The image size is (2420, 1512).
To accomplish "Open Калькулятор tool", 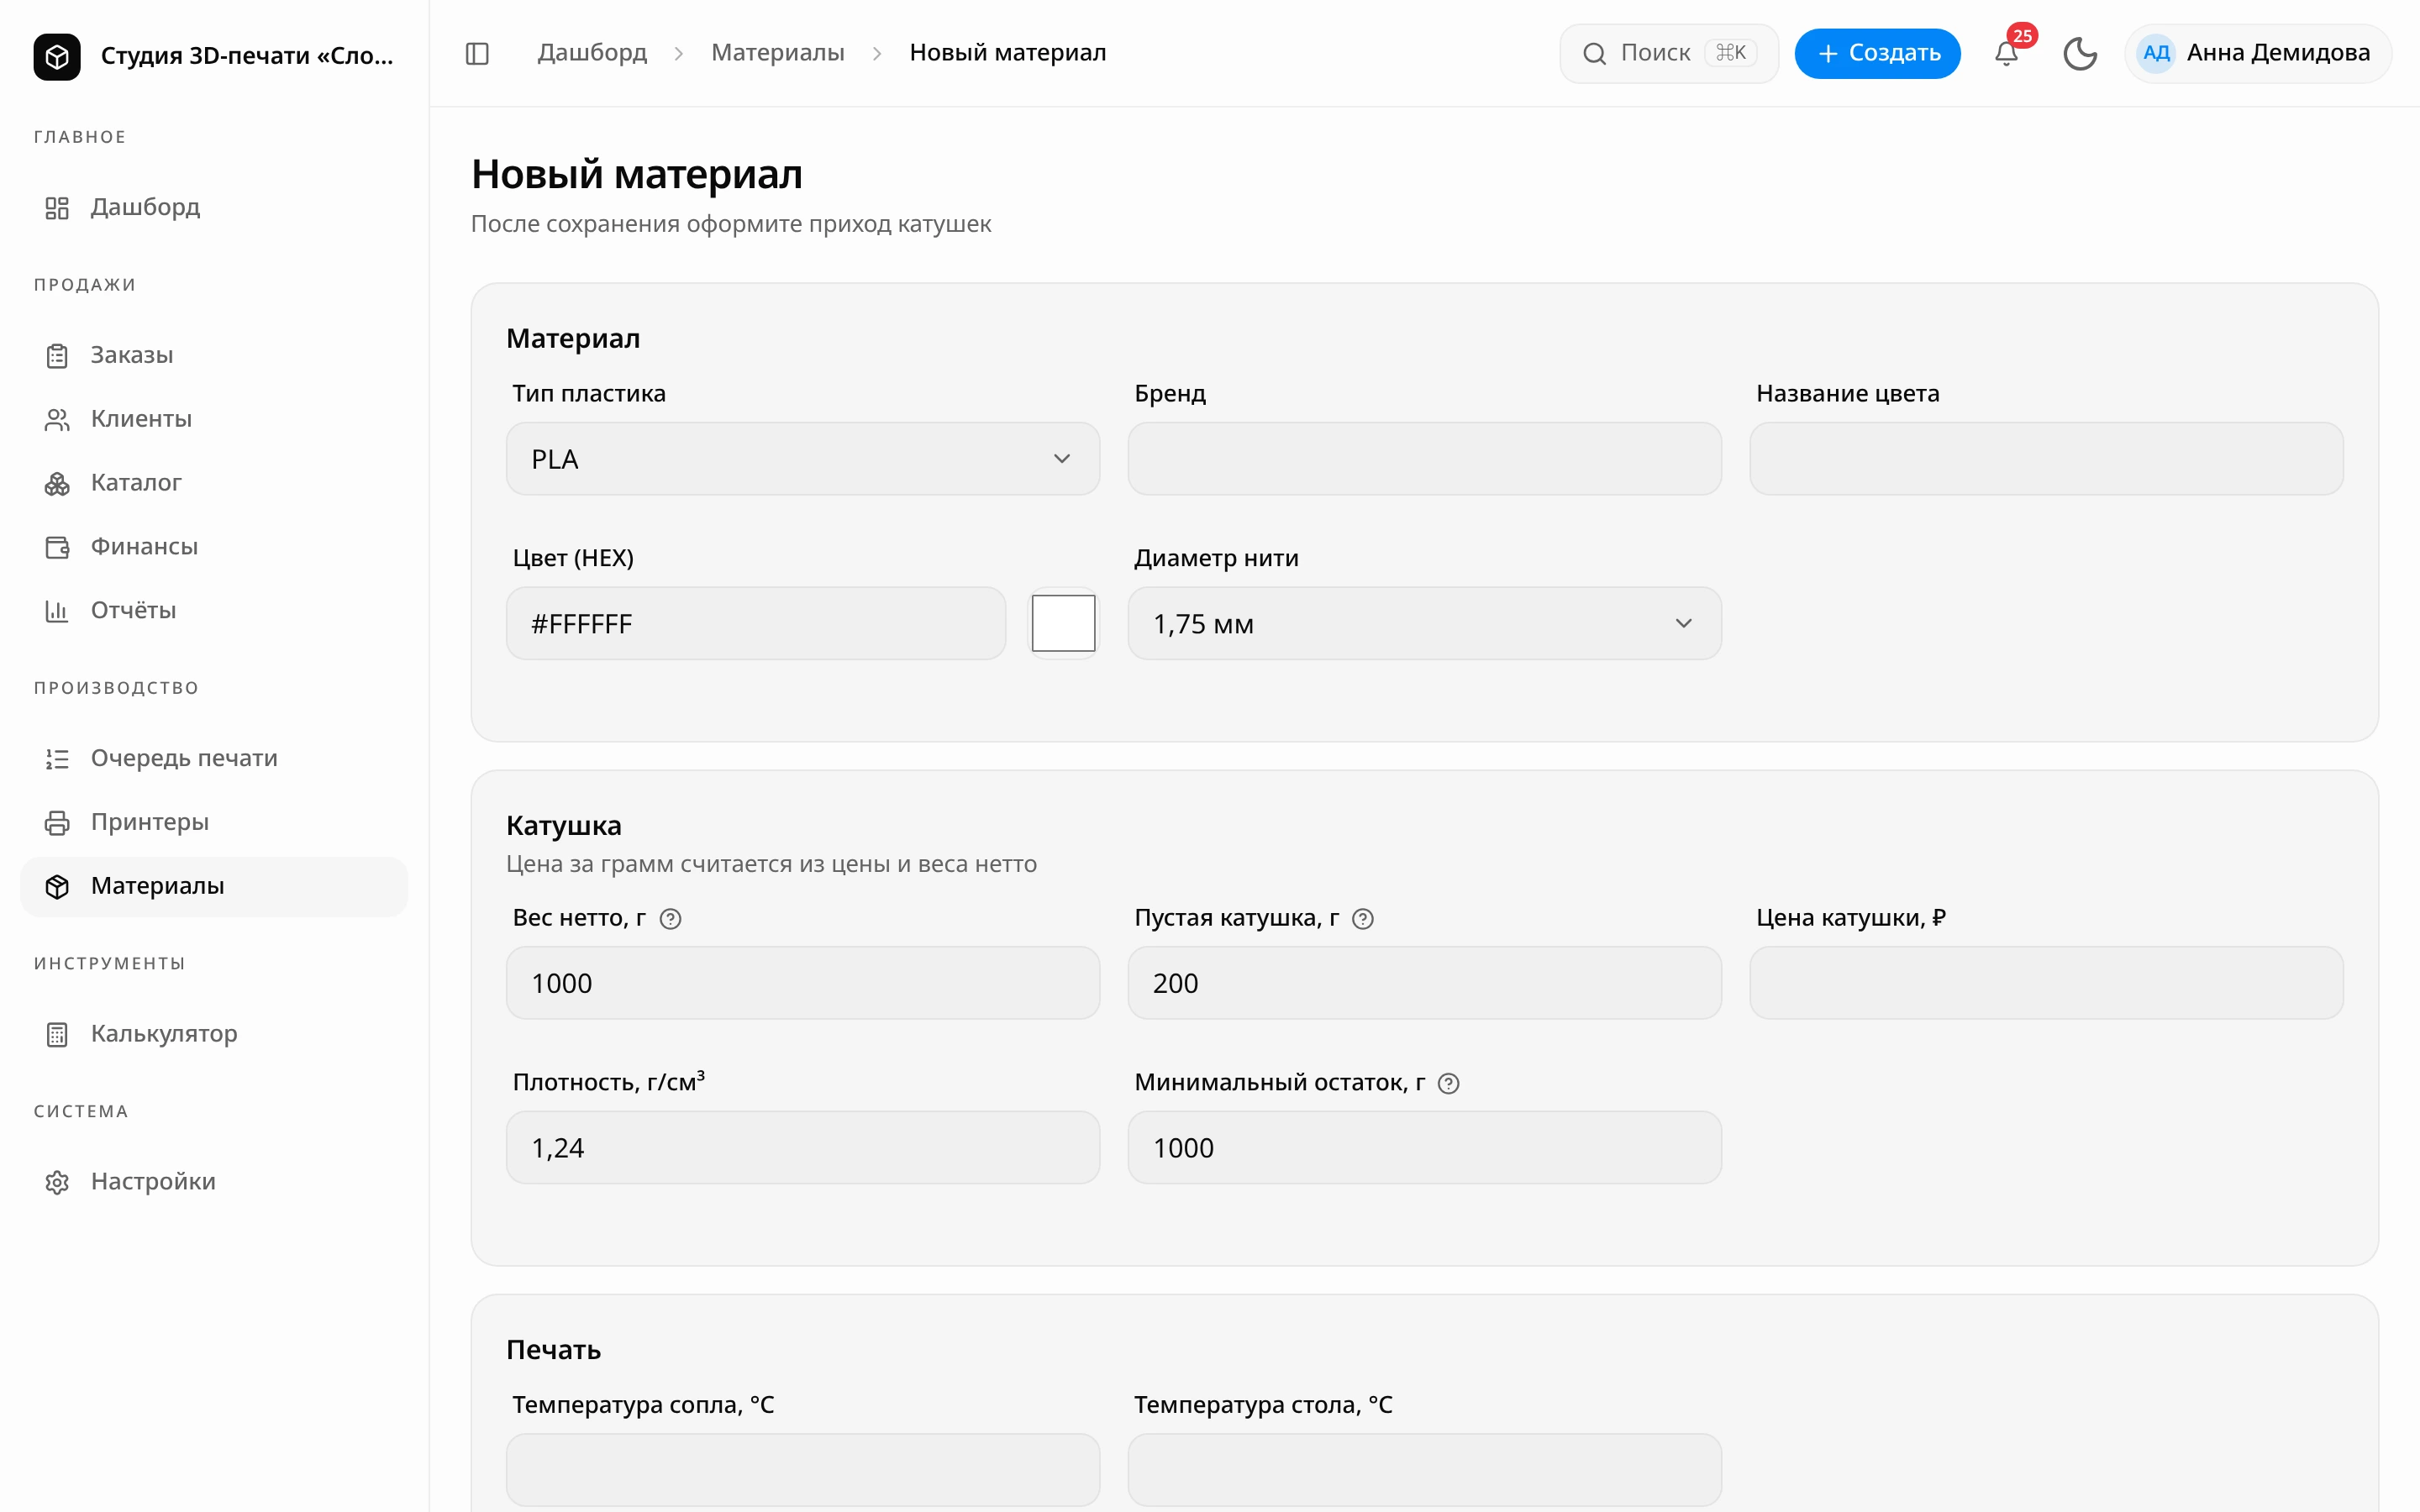I will [214, 1034].
